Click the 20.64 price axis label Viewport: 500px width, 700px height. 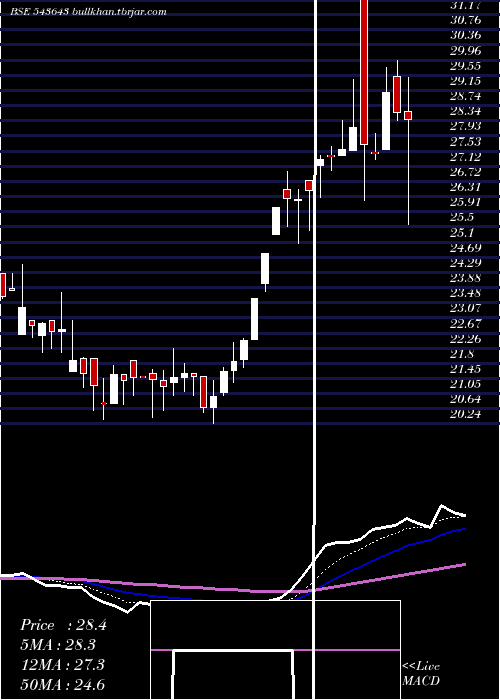[466, 399]
